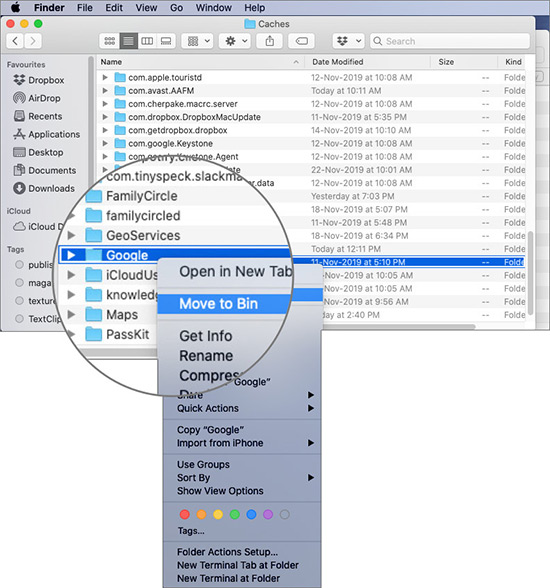Click the Edit Tags toolbar button
This screenshot has height=588, width=550.
pyautogui.click(x=301, y=41)
